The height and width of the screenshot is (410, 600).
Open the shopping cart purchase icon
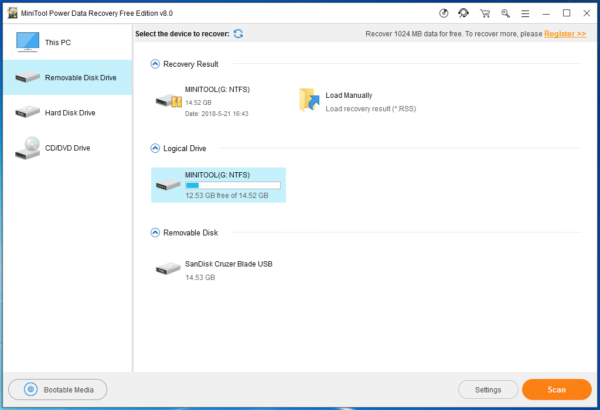coord(485,13)
